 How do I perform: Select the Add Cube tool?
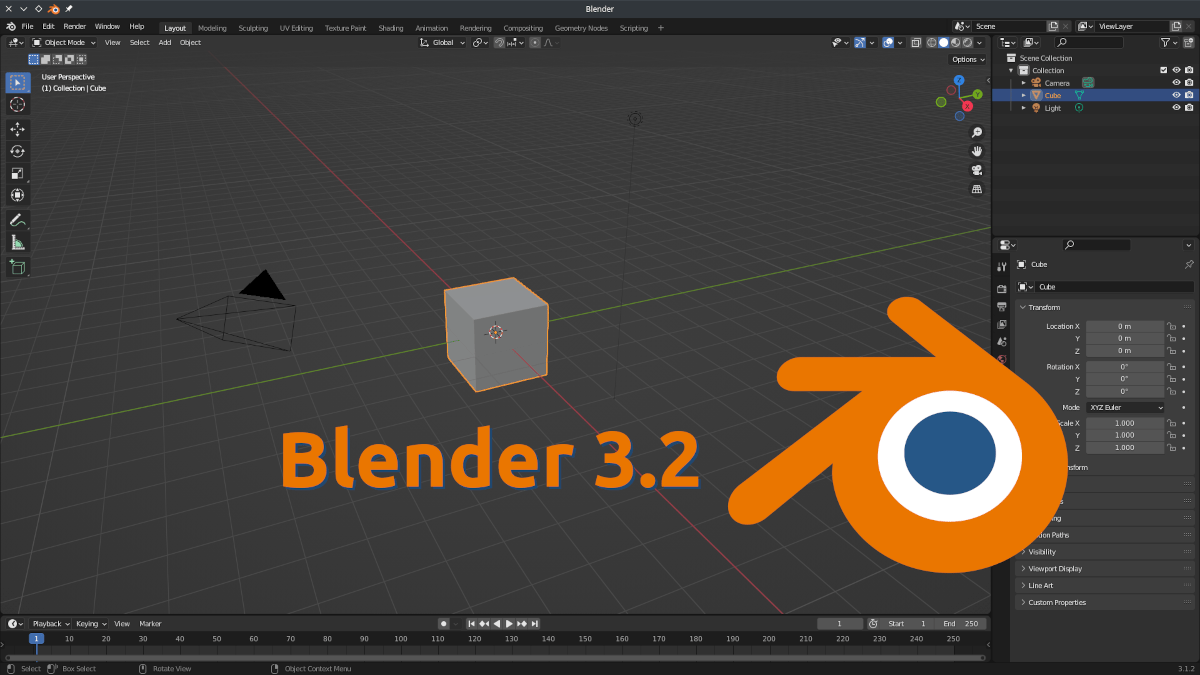pos(17,266)
